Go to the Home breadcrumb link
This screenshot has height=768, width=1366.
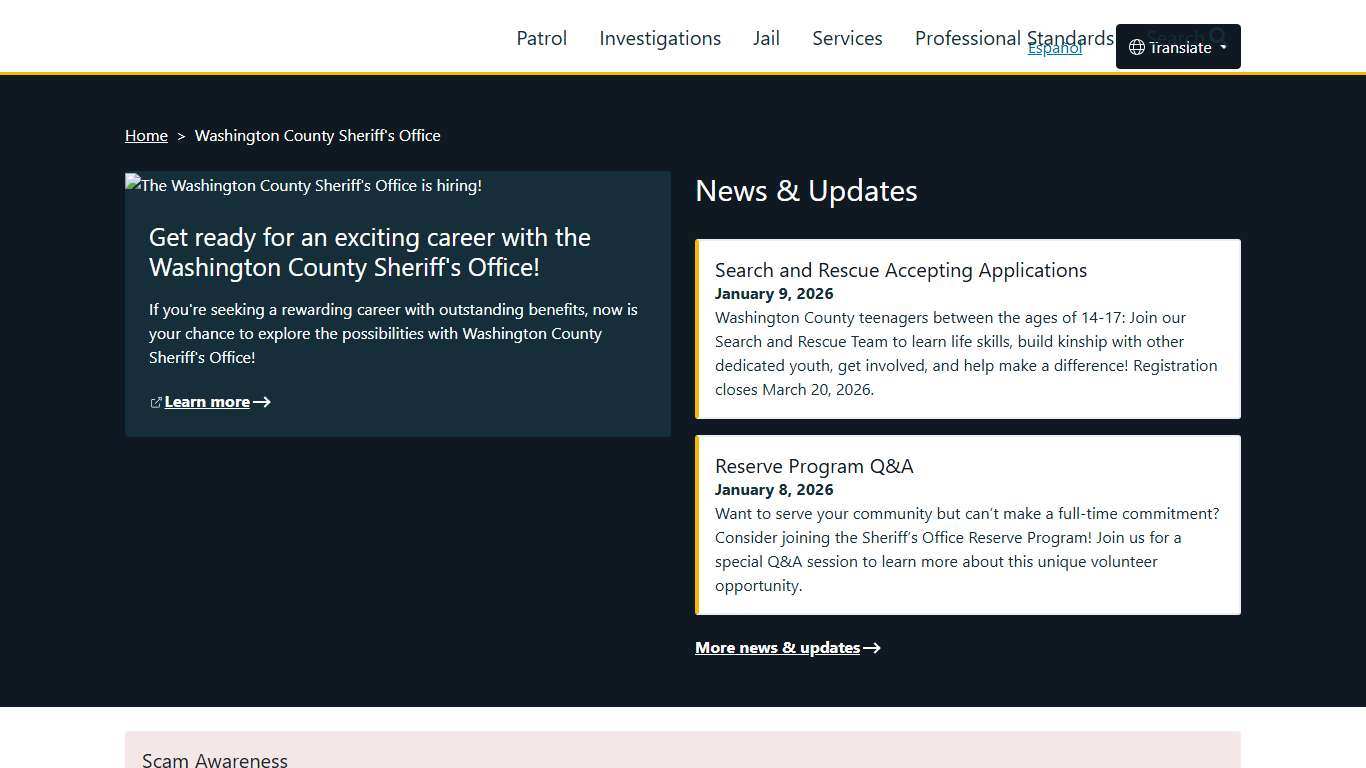pos(146,135)
